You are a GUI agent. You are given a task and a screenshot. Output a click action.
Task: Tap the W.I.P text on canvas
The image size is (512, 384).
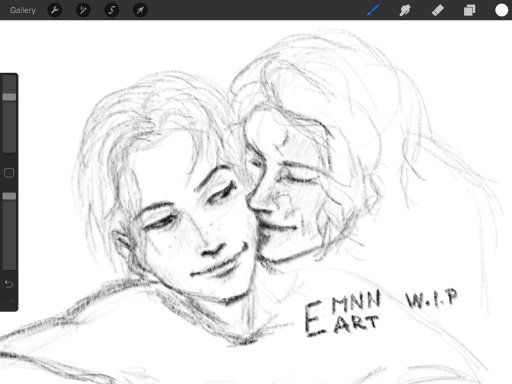click(431, 298)
